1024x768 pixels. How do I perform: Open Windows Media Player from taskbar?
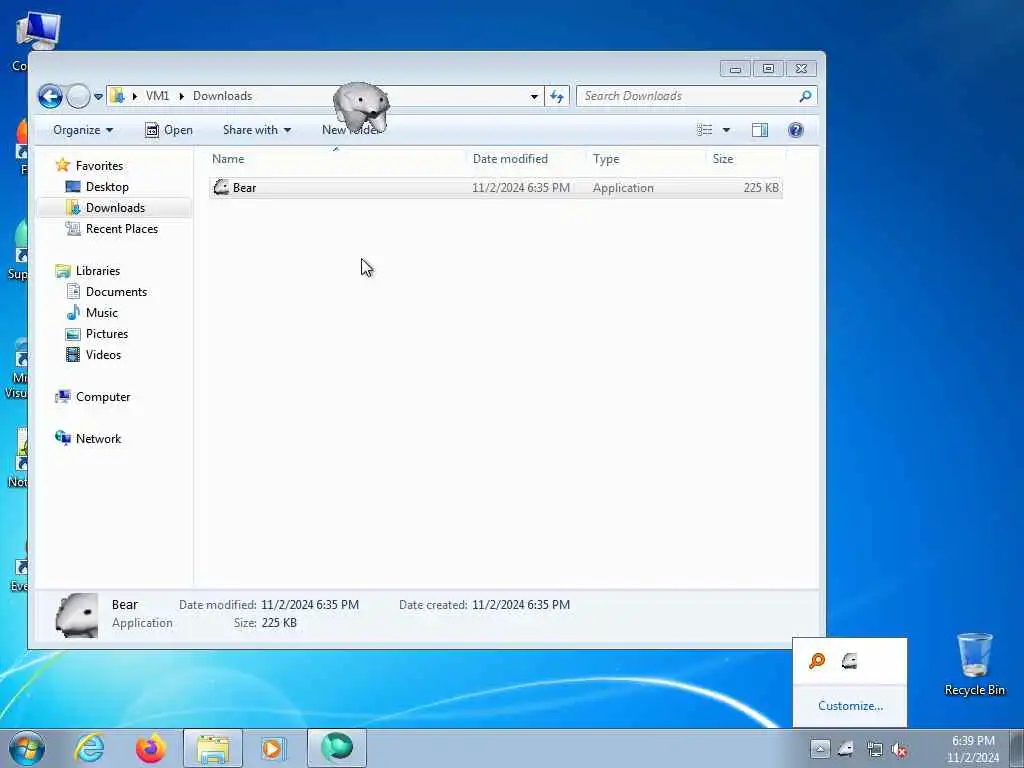[272, 748]
